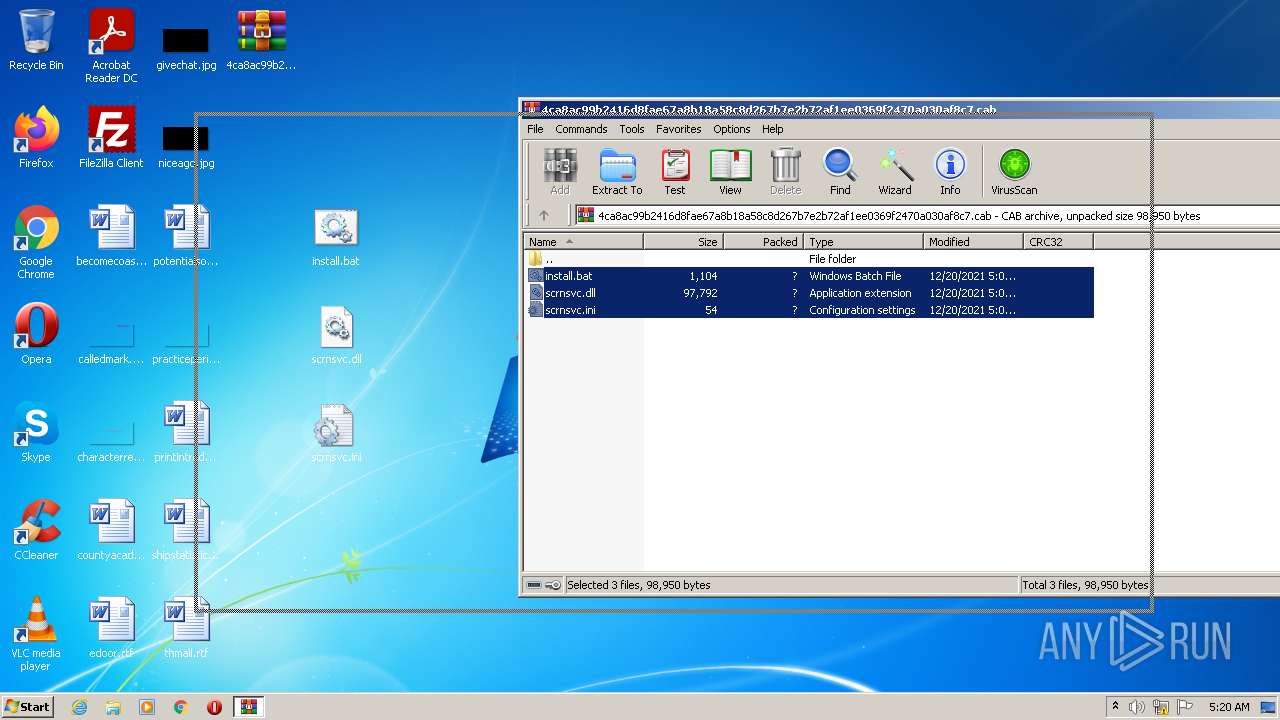The image size is (1280, 720).
Task: Select scrnsvc.dll file on desktop
Action: [x=336, y=336]
